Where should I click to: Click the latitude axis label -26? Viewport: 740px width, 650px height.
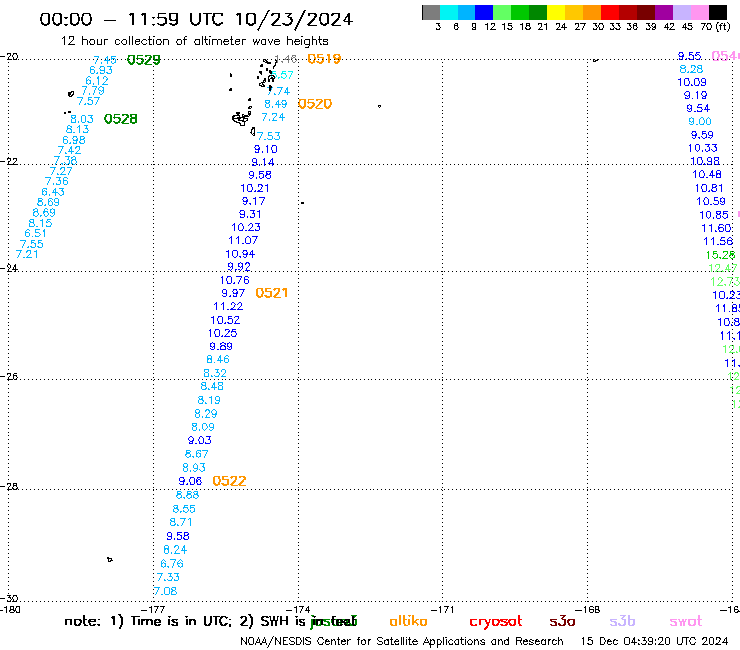(x=9, y=377)
